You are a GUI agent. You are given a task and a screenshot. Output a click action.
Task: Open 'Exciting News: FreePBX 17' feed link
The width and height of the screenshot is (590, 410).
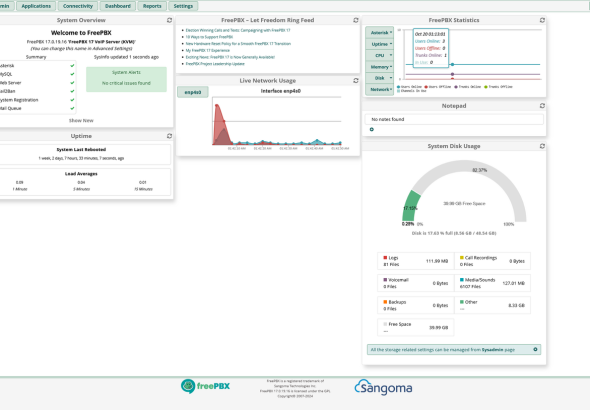click(230, 57)
